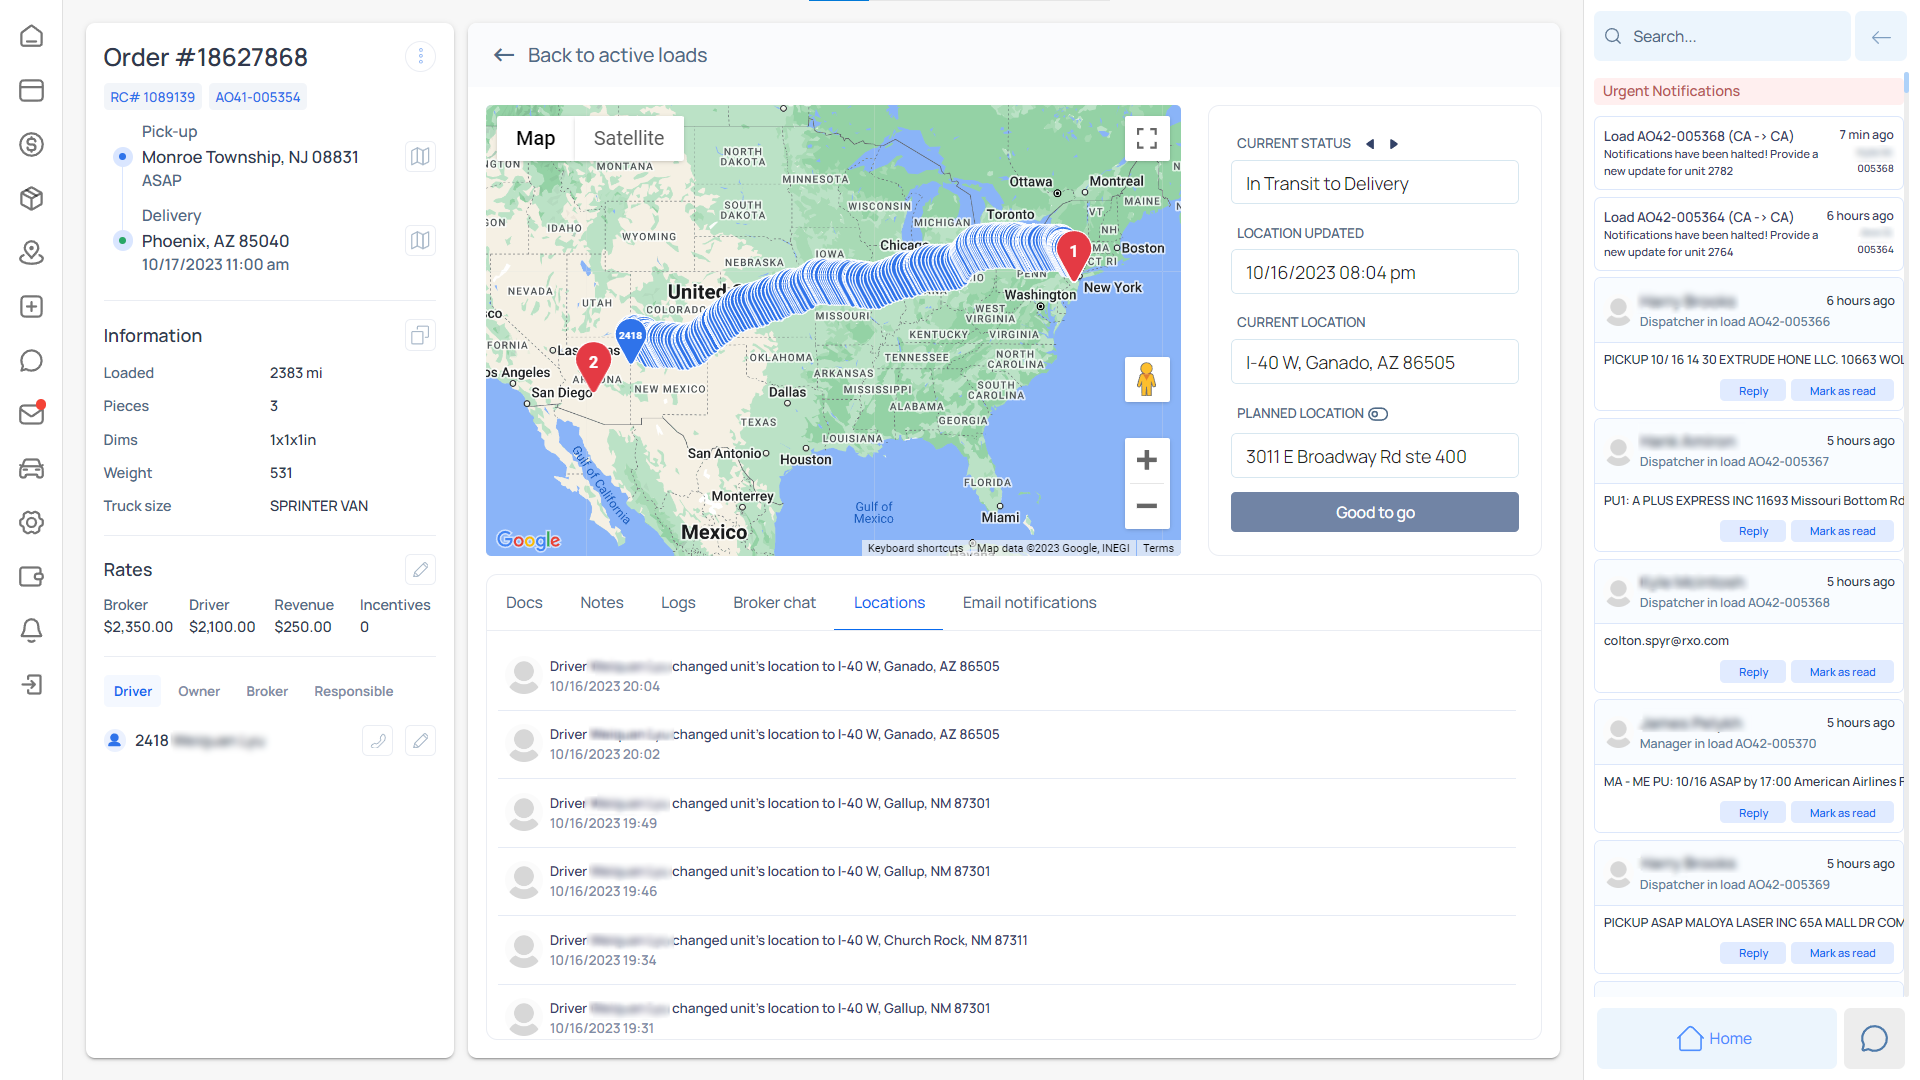Click the edit pencil next to Rates
Screen dimensions: 1920x1080
pyautogui.click(x=420, y=569)
